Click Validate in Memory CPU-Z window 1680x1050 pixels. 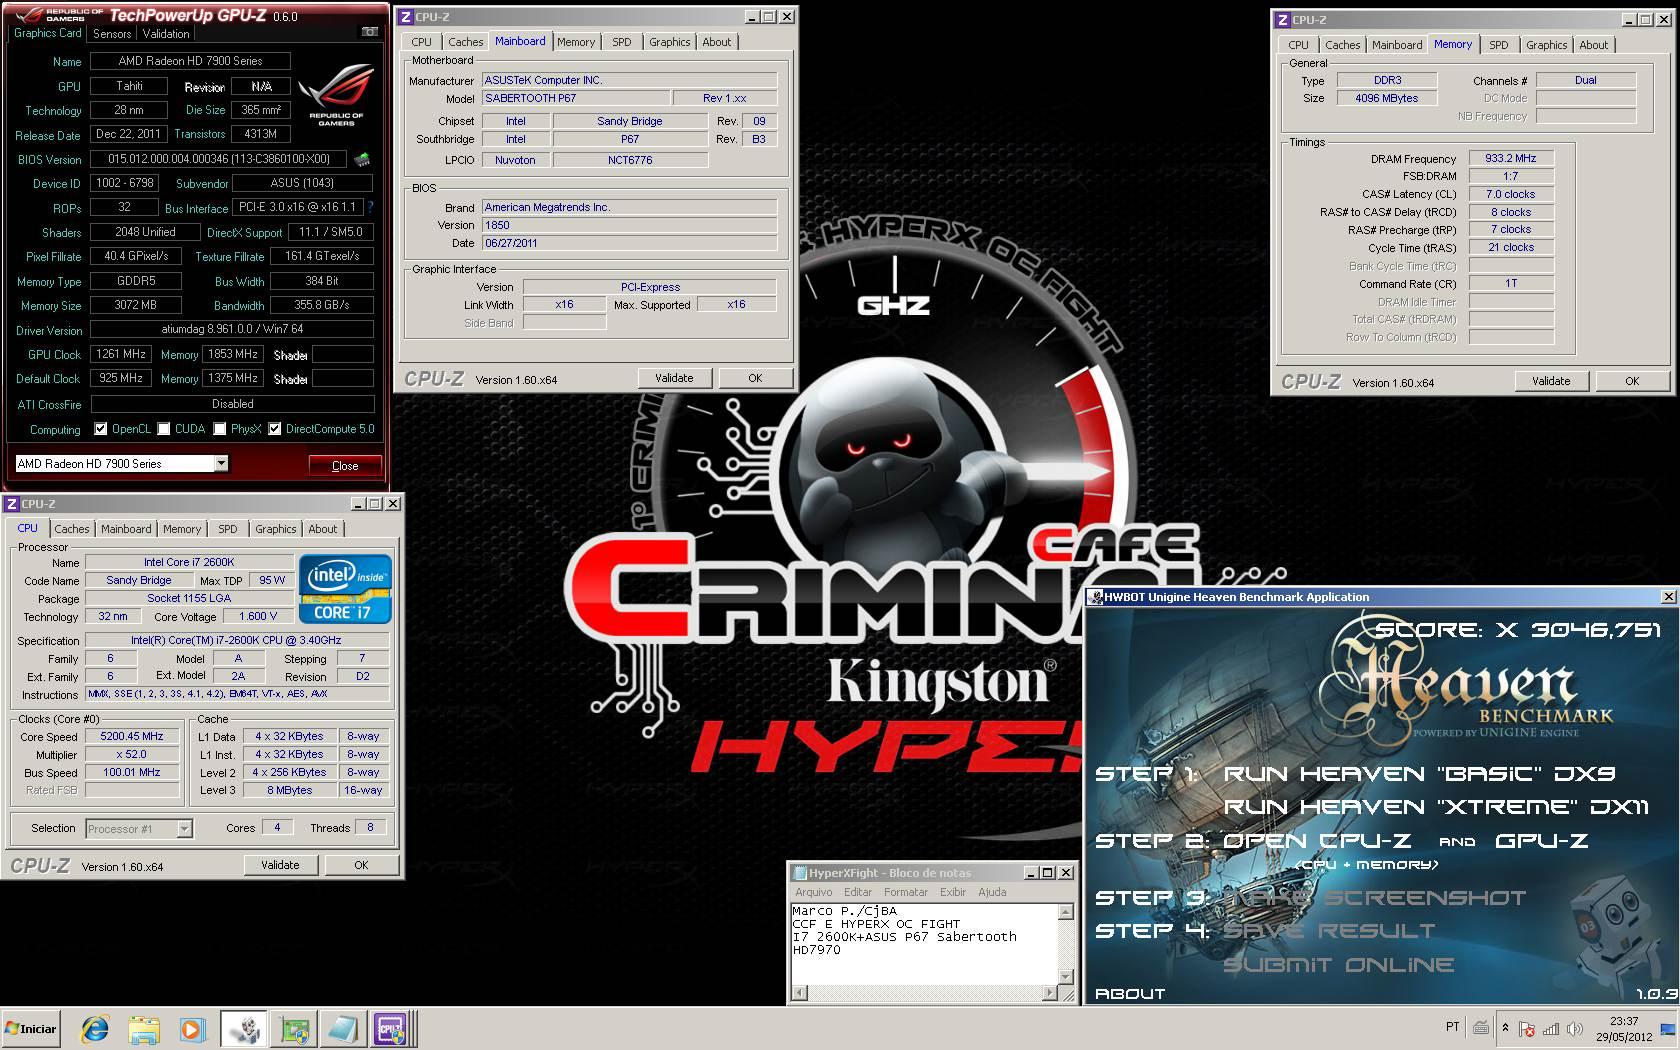[1551, 381]
